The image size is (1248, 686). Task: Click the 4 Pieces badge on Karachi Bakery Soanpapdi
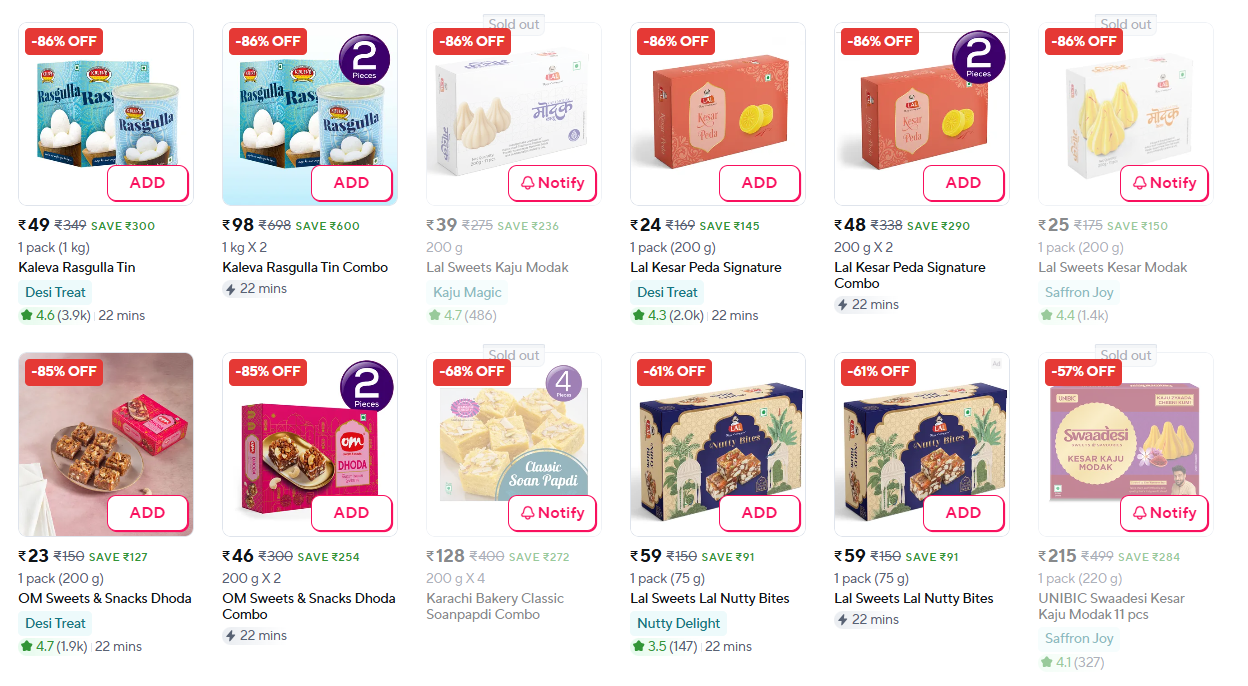(563, 384)
